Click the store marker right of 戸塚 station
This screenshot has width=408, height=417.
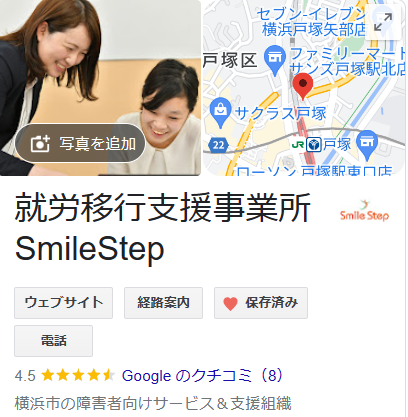(x=367, y=145)
